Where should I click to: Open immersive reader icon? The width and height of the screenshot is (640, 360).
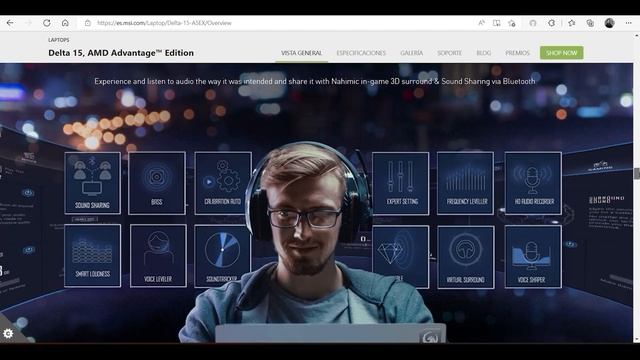point(496,23)
